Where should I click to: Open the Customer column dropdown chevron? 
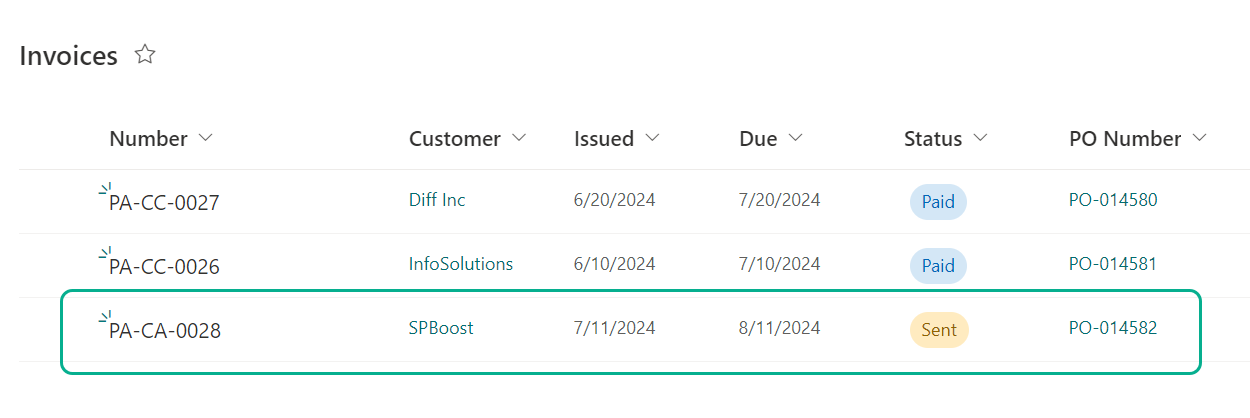[519, 138]
